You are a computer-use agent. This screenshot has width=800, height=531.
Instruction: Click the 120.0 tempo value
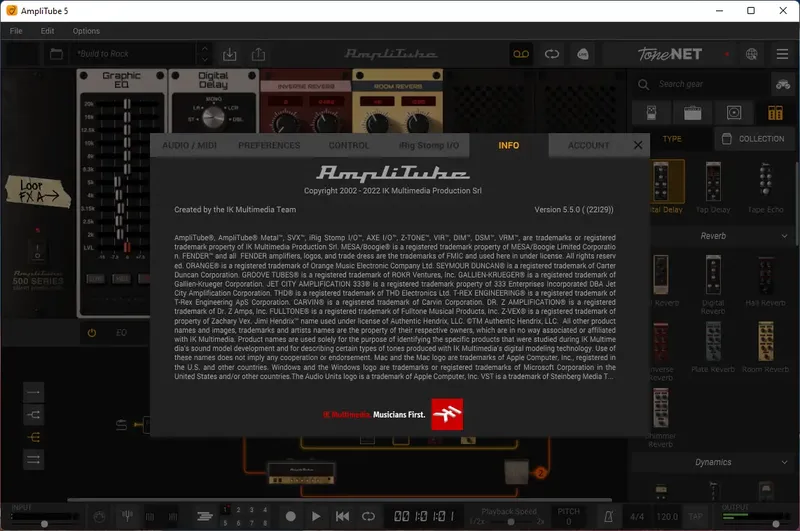point(667,517)
